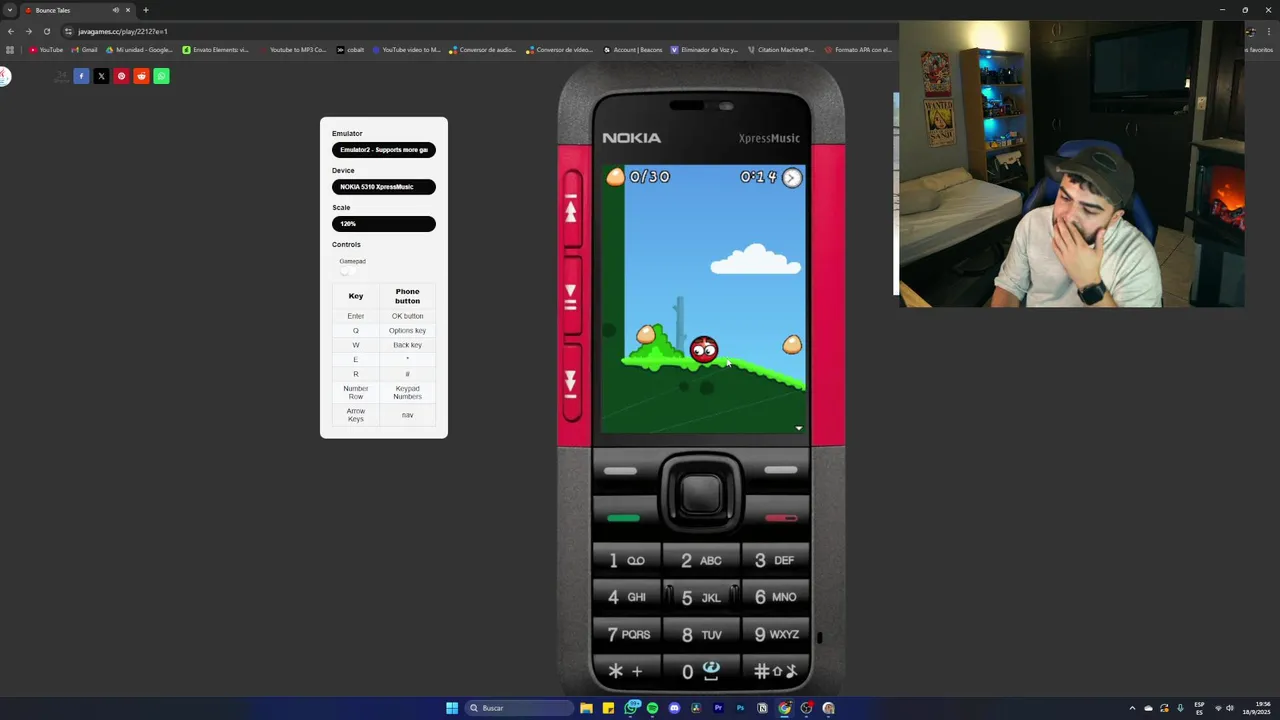Screen dimensions: 1280x720
Task: Tap keypad 7 PQRS key
Action: (628, 634)
